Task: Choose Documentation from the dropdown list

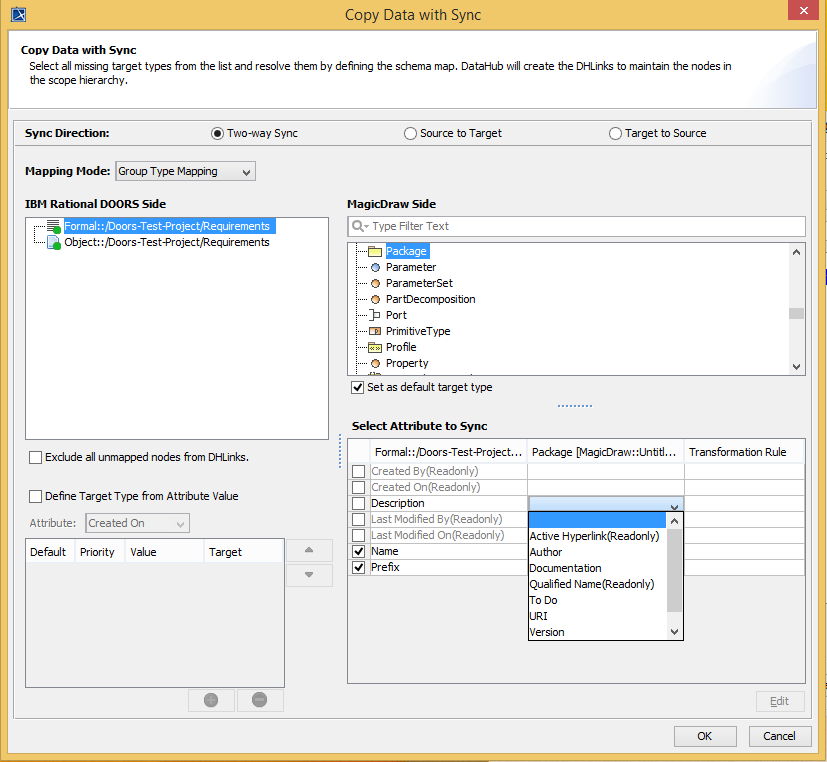Action: [x=565, y=568]
